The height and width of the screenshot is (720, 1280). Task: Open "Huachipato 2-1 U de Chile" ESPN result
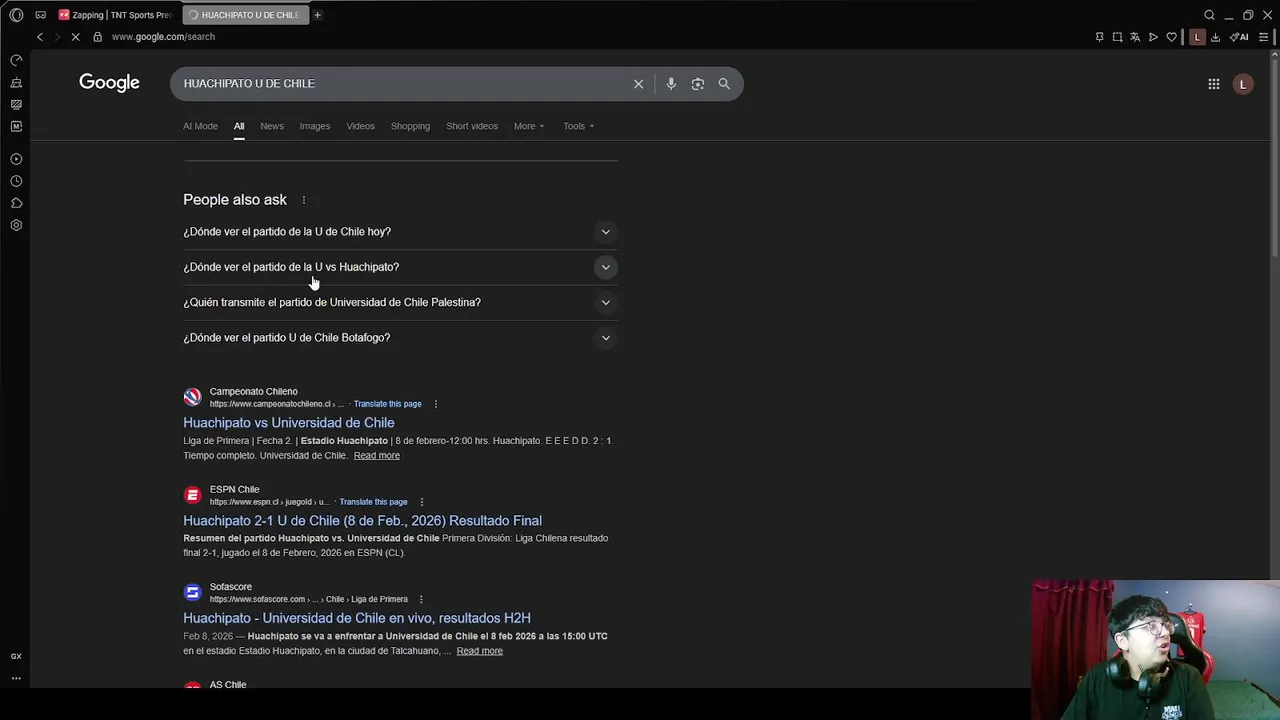coord(362,521)
